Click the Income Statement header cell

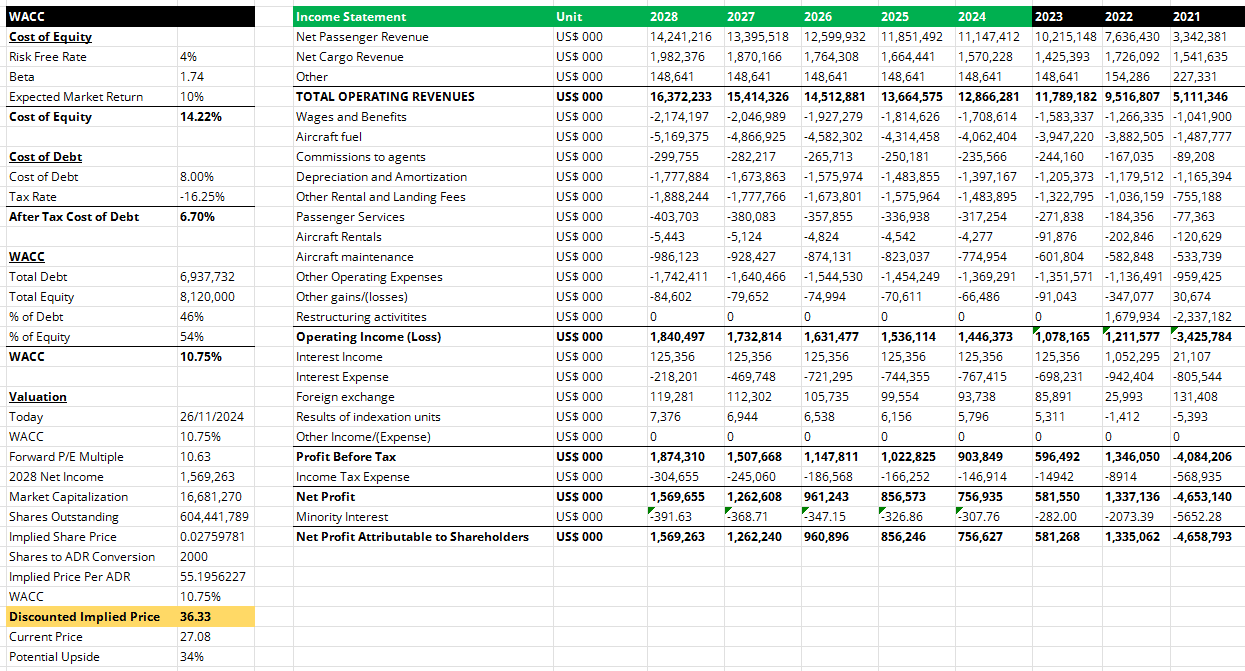click(421, 16)
